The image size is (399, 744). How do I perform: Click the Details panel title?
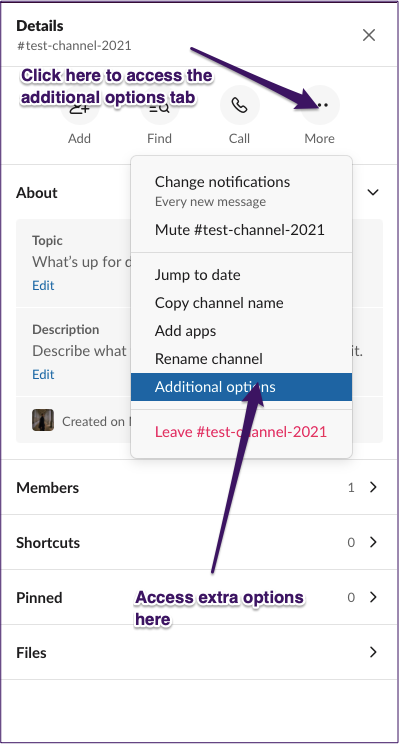[40, 26]
